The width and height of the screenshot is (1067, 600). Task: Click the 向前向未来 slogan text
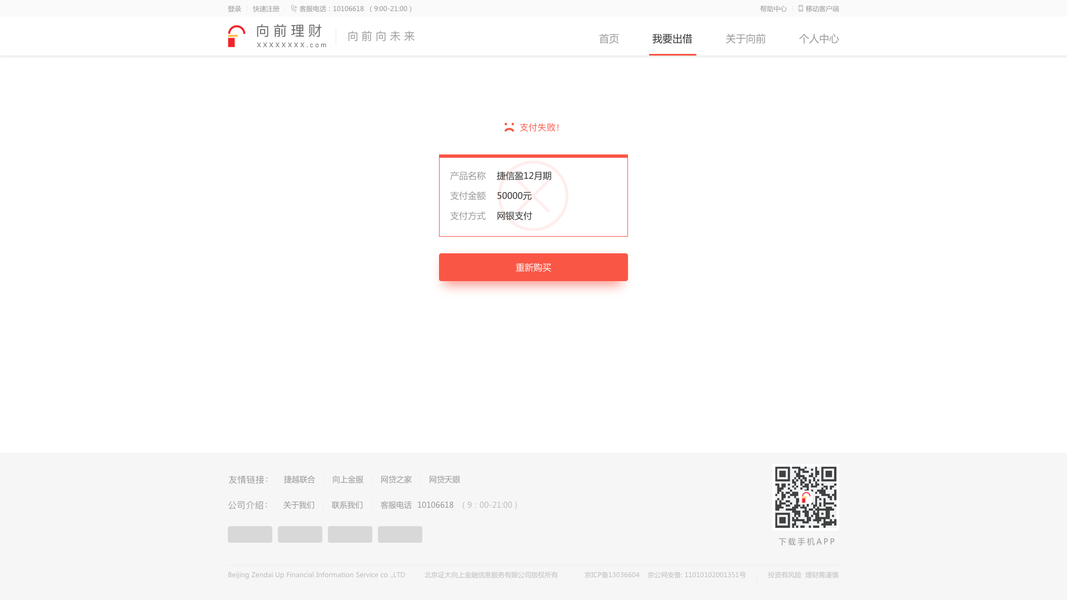[x=381, y=36]
